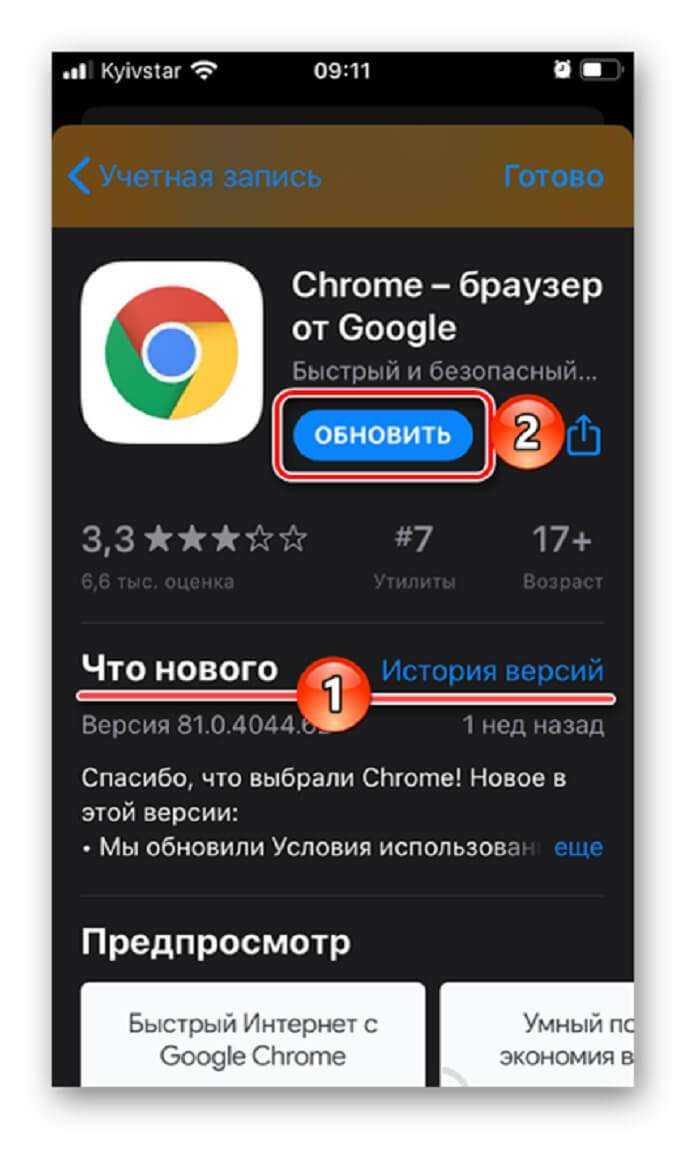The height and width of the screenshot is (1163, 700).
Task: Tap the share icon beside ОБНОВИТЬ
Action: click(x=584, y=434)
